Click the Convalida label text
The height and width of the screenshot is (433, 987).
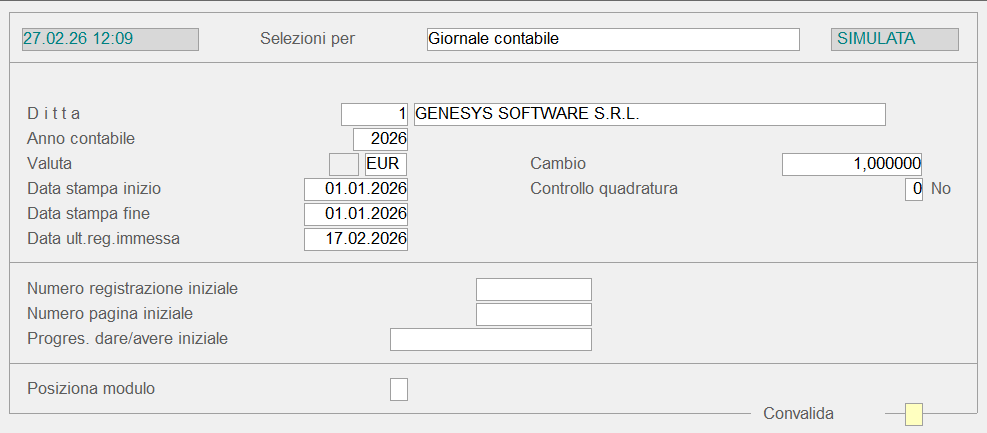[x=798, y=414]
